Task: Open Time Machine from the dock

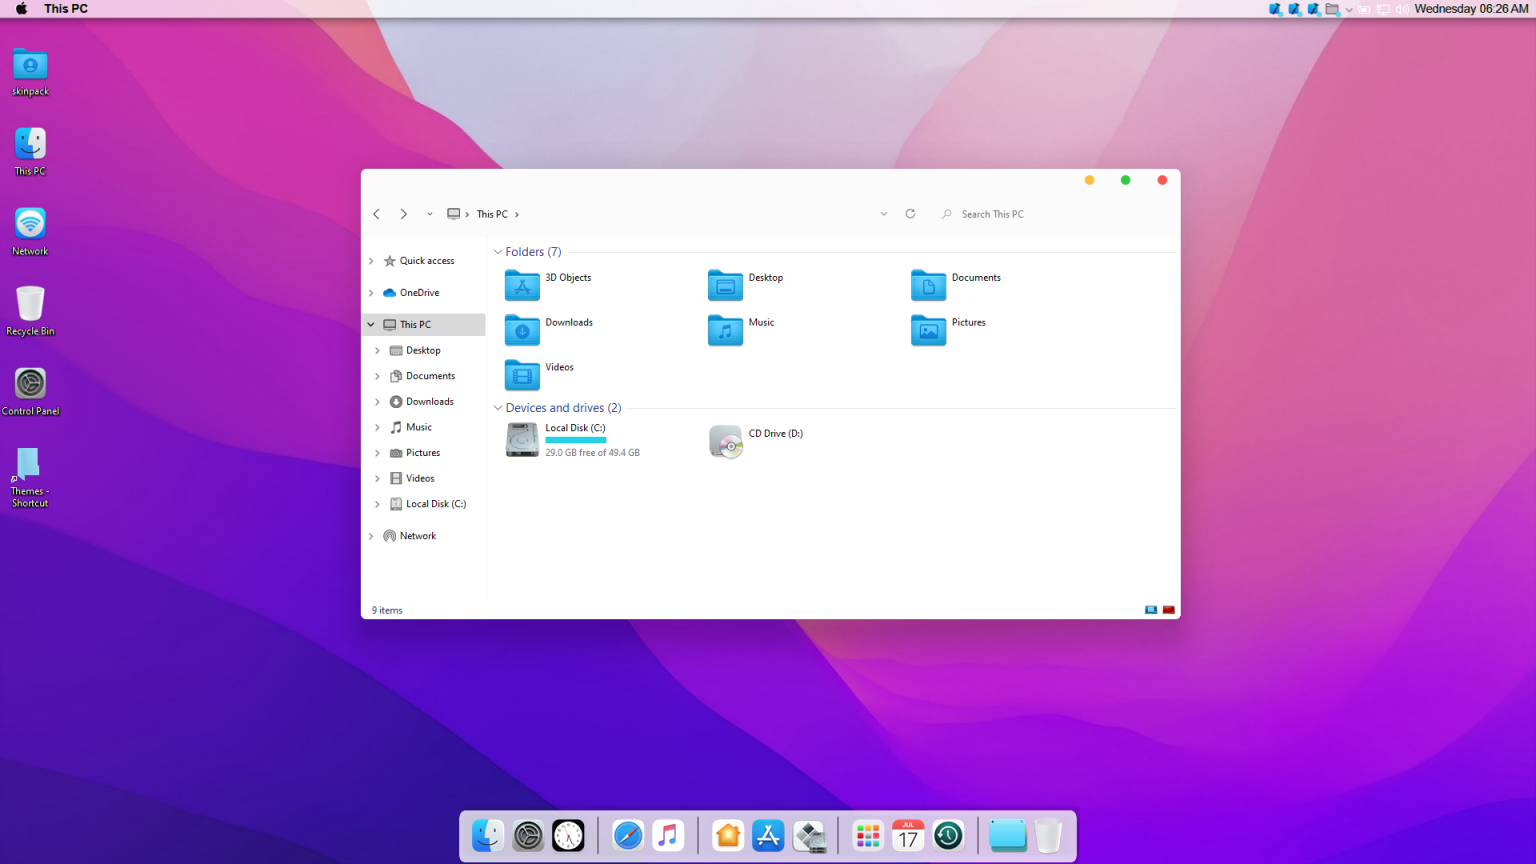Action: pos(947,835)
